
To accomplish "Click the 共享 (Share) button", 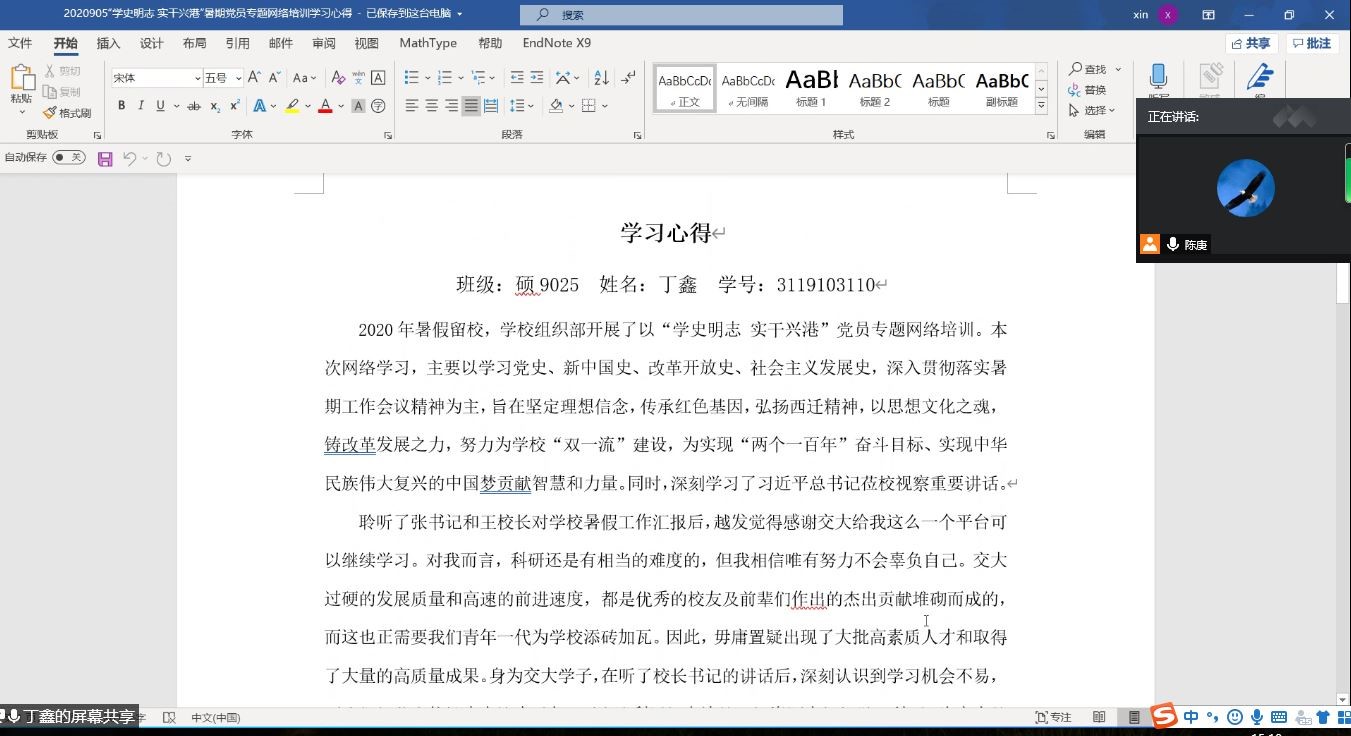I will pos(1251,43).
